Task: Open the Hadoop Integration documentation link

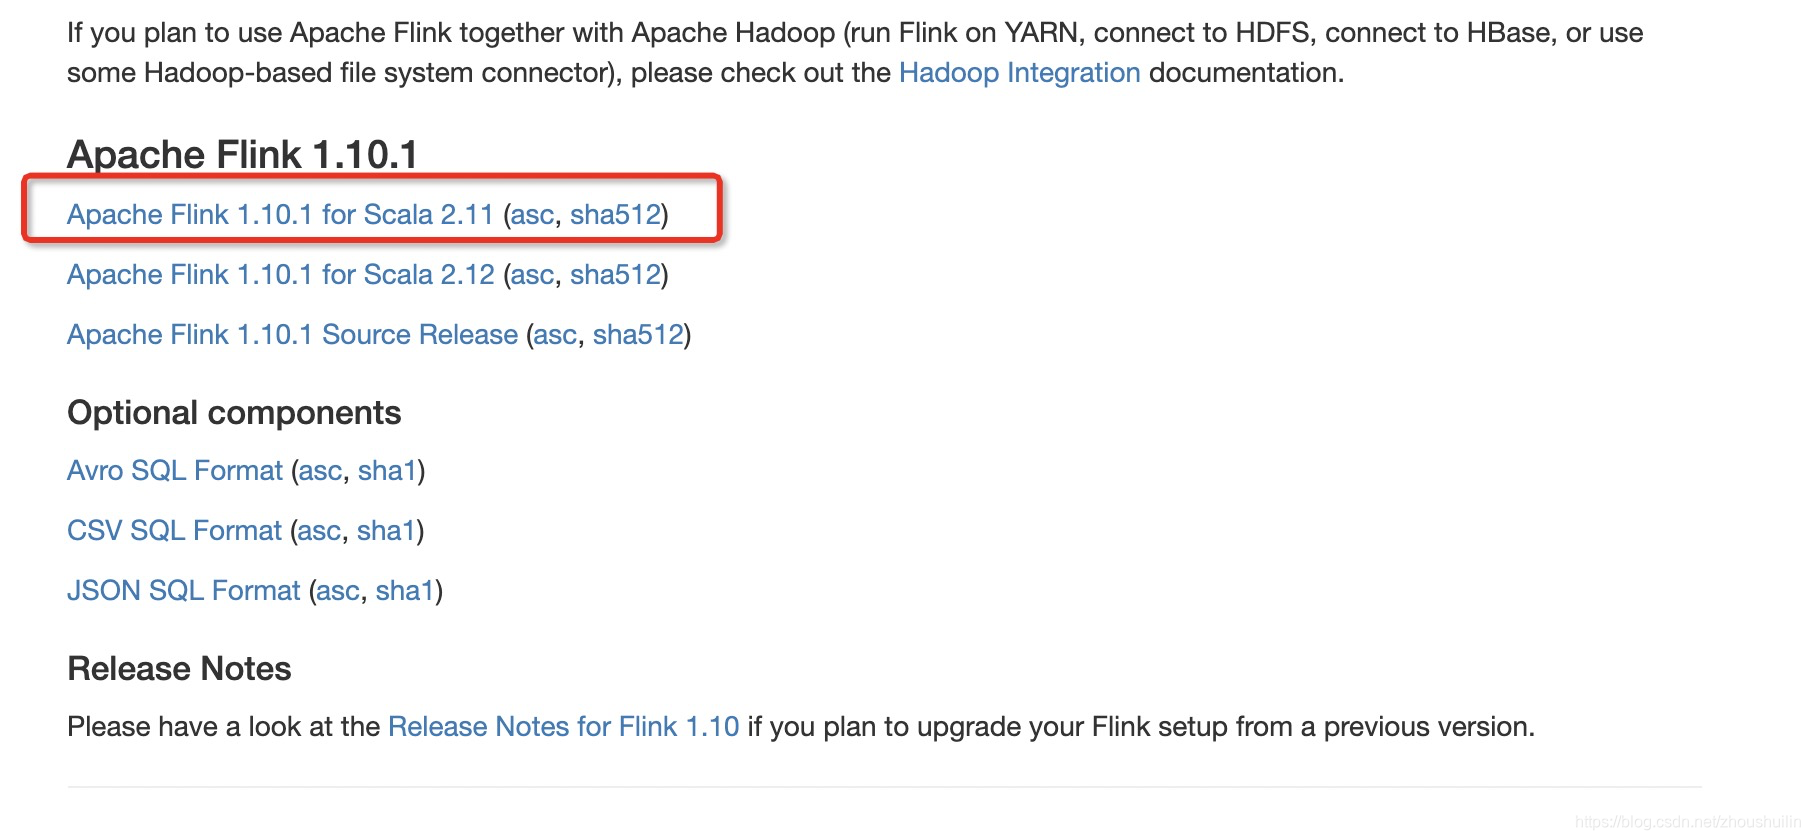Action: 1018,72
